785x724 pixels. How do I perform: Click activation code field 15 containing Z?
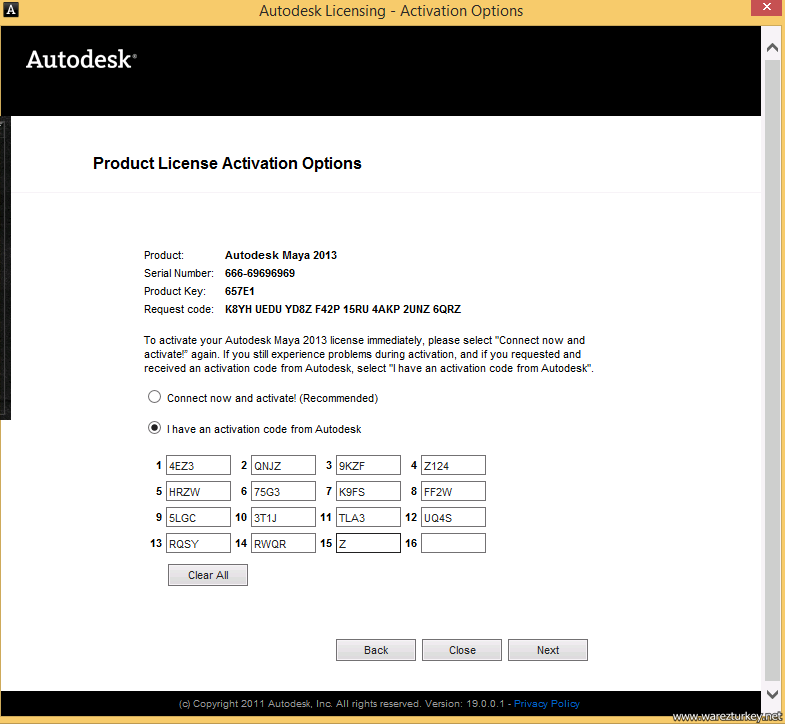pos(368,543)
